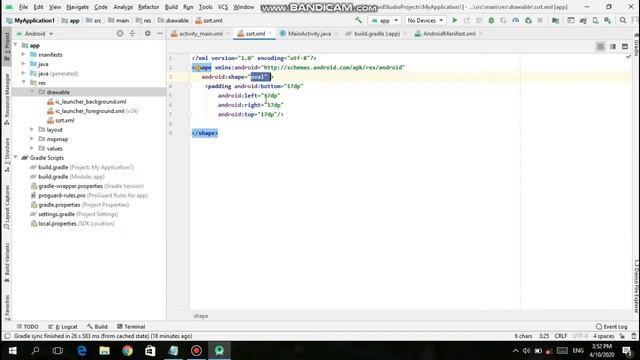Hide the Project panel with minus icon
The image size is (640, 360).
tap(160, 33)
